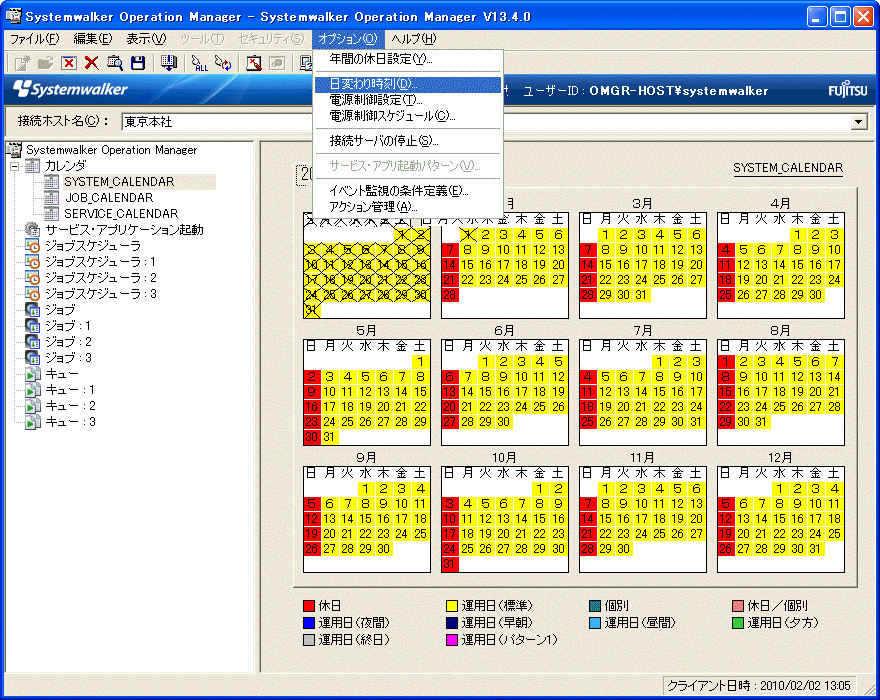880x700 pixels.
Task: Click the green arrow icon beside キュー : 1
Action: point(33,390)
